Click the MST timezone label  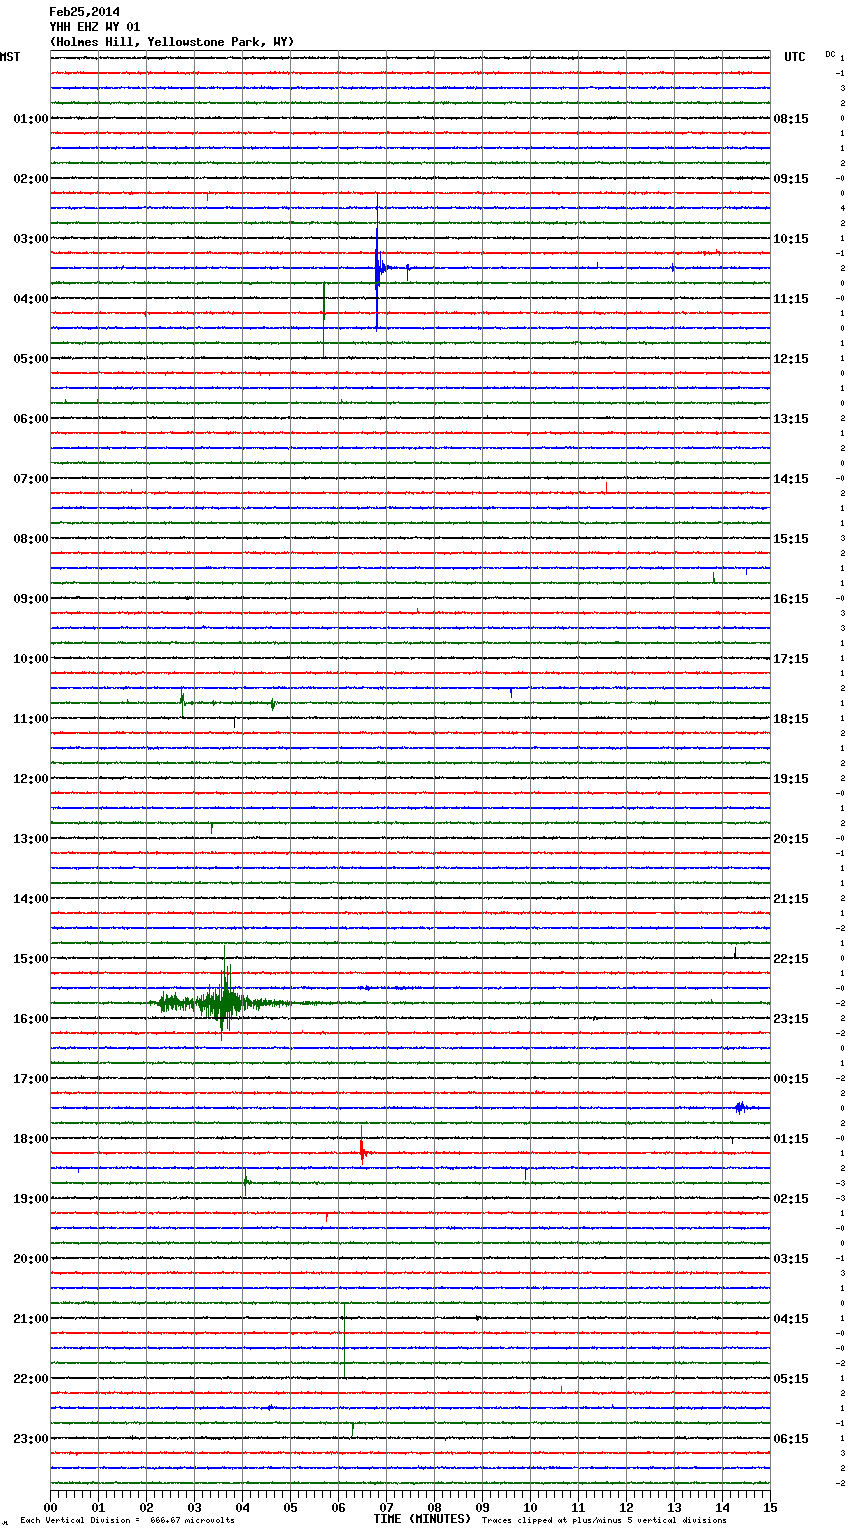pyautogui.click(x=10, y=57)
